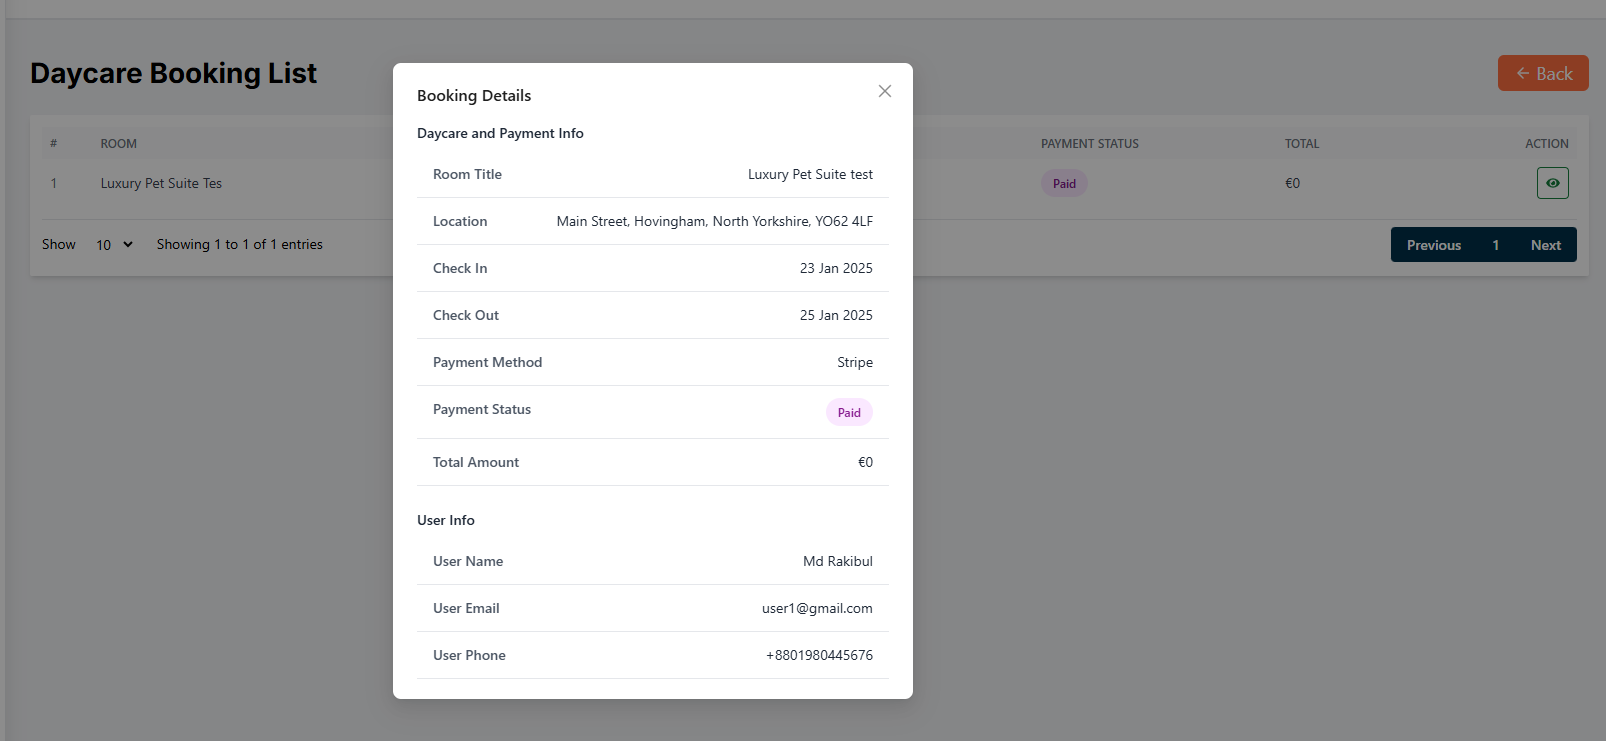The image size is (1606, 741).
Task: Click the ACTION column header
Action: (1546, 144)
